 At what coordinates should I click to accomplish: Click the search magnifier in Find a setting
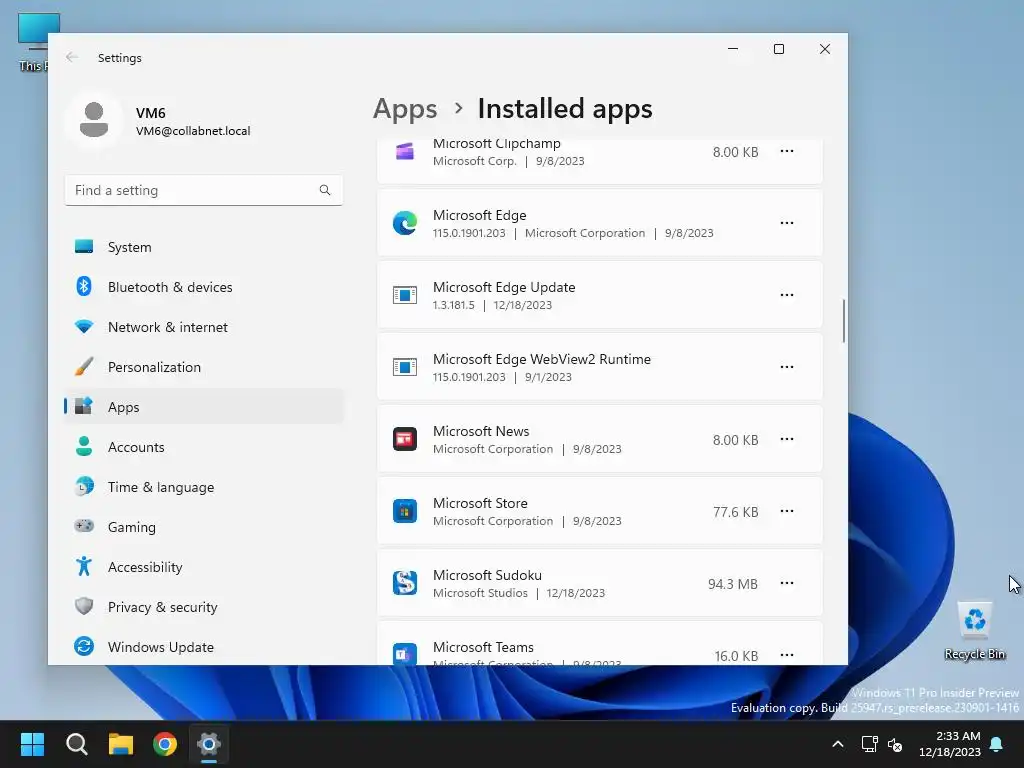tap(325, 190)
